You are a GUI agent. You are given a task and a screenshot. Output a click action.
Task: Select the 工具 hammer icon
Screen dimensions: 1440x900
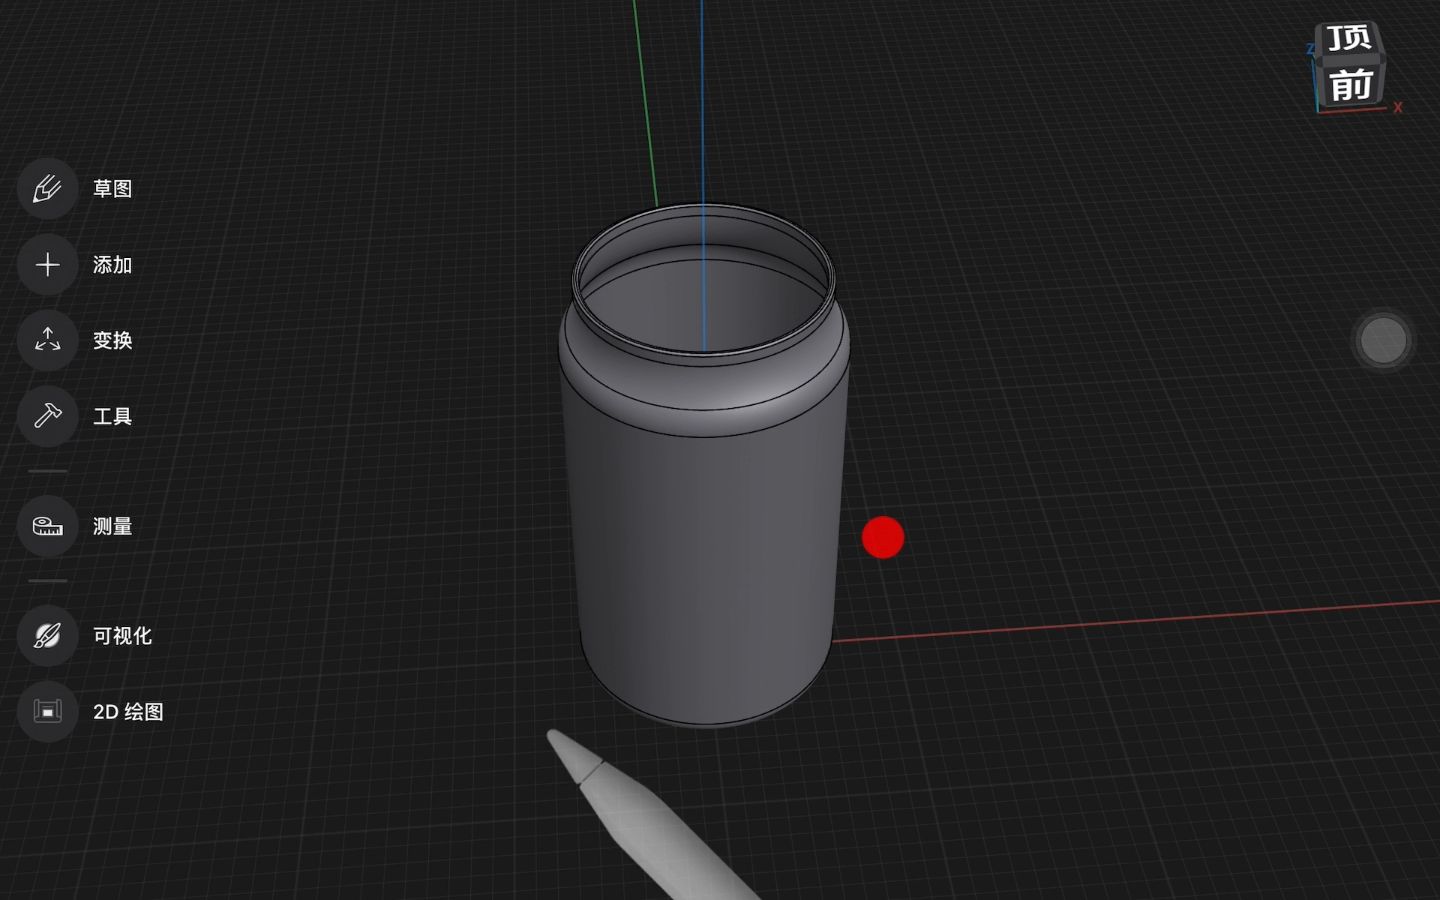(47, 416)
